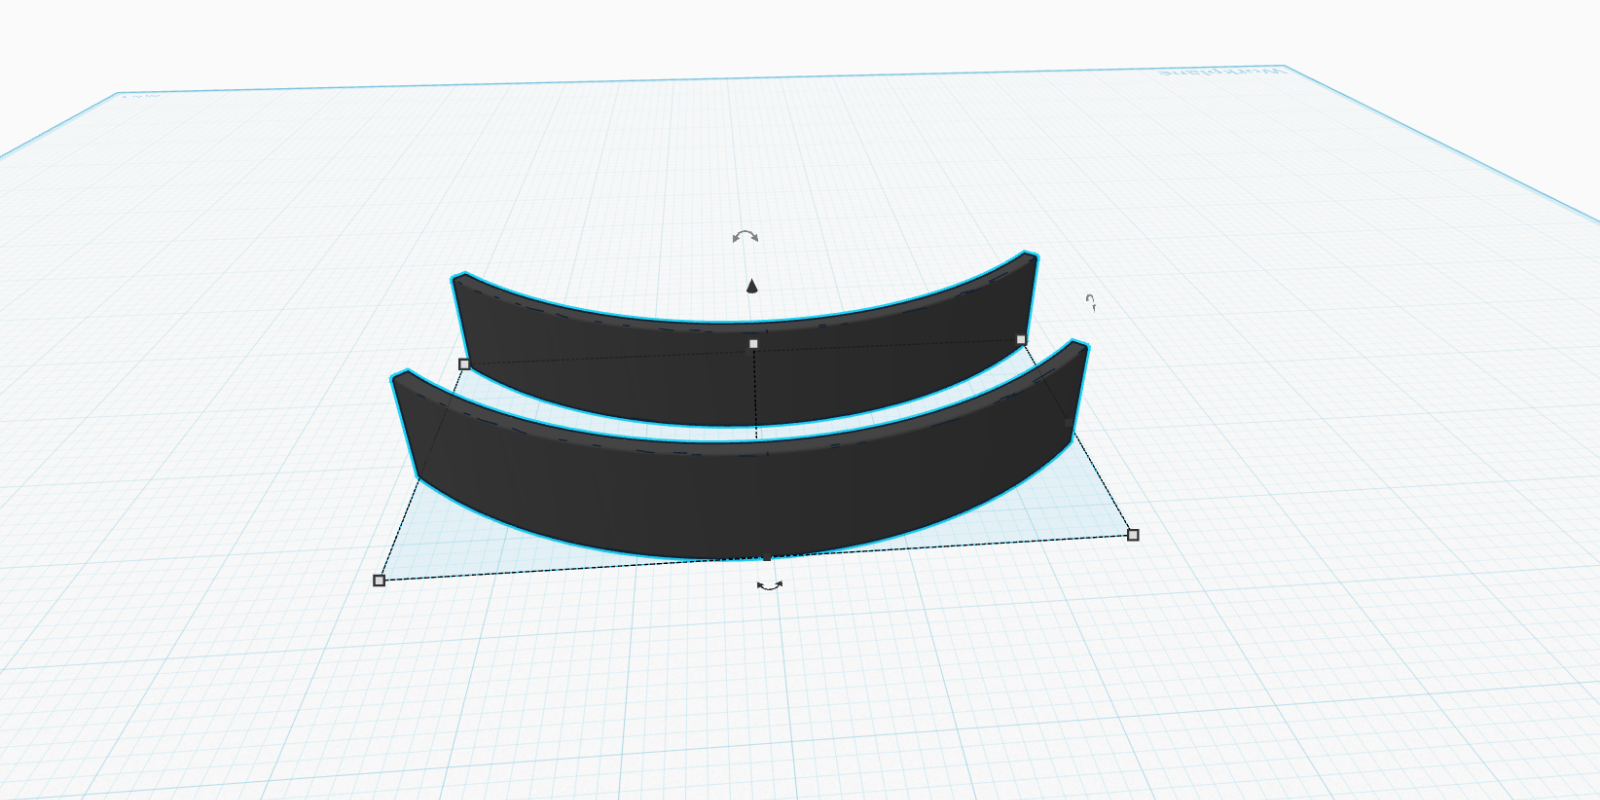1600x800 pixels.
Task: Click the small rotation handle right of shapes
Action: [1092, 302]
